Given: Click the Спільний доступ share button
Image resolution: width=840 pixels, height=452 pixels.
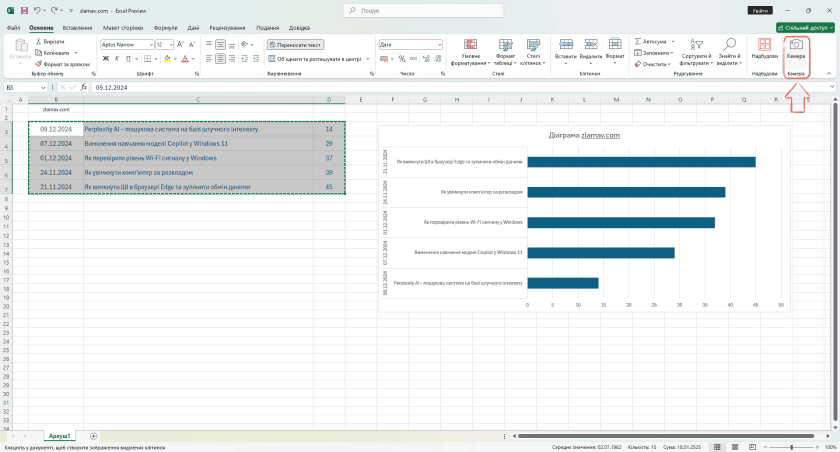Looking at the screenshot, I should (805, 27).
